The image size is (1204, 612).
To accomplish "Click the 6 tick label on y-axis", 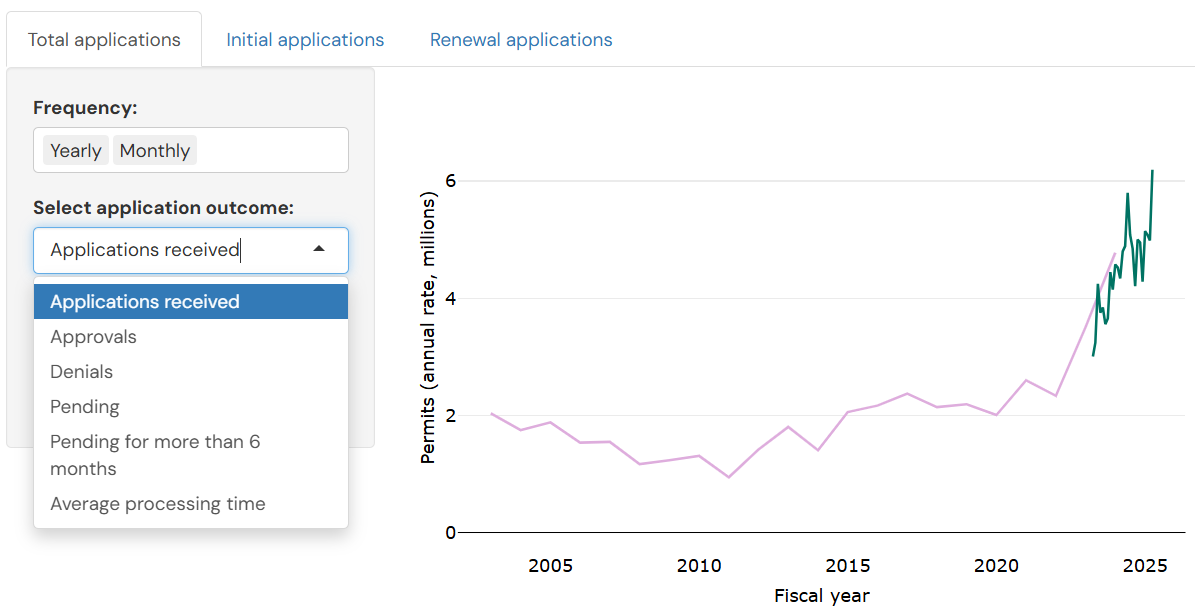I will (450, 181).
